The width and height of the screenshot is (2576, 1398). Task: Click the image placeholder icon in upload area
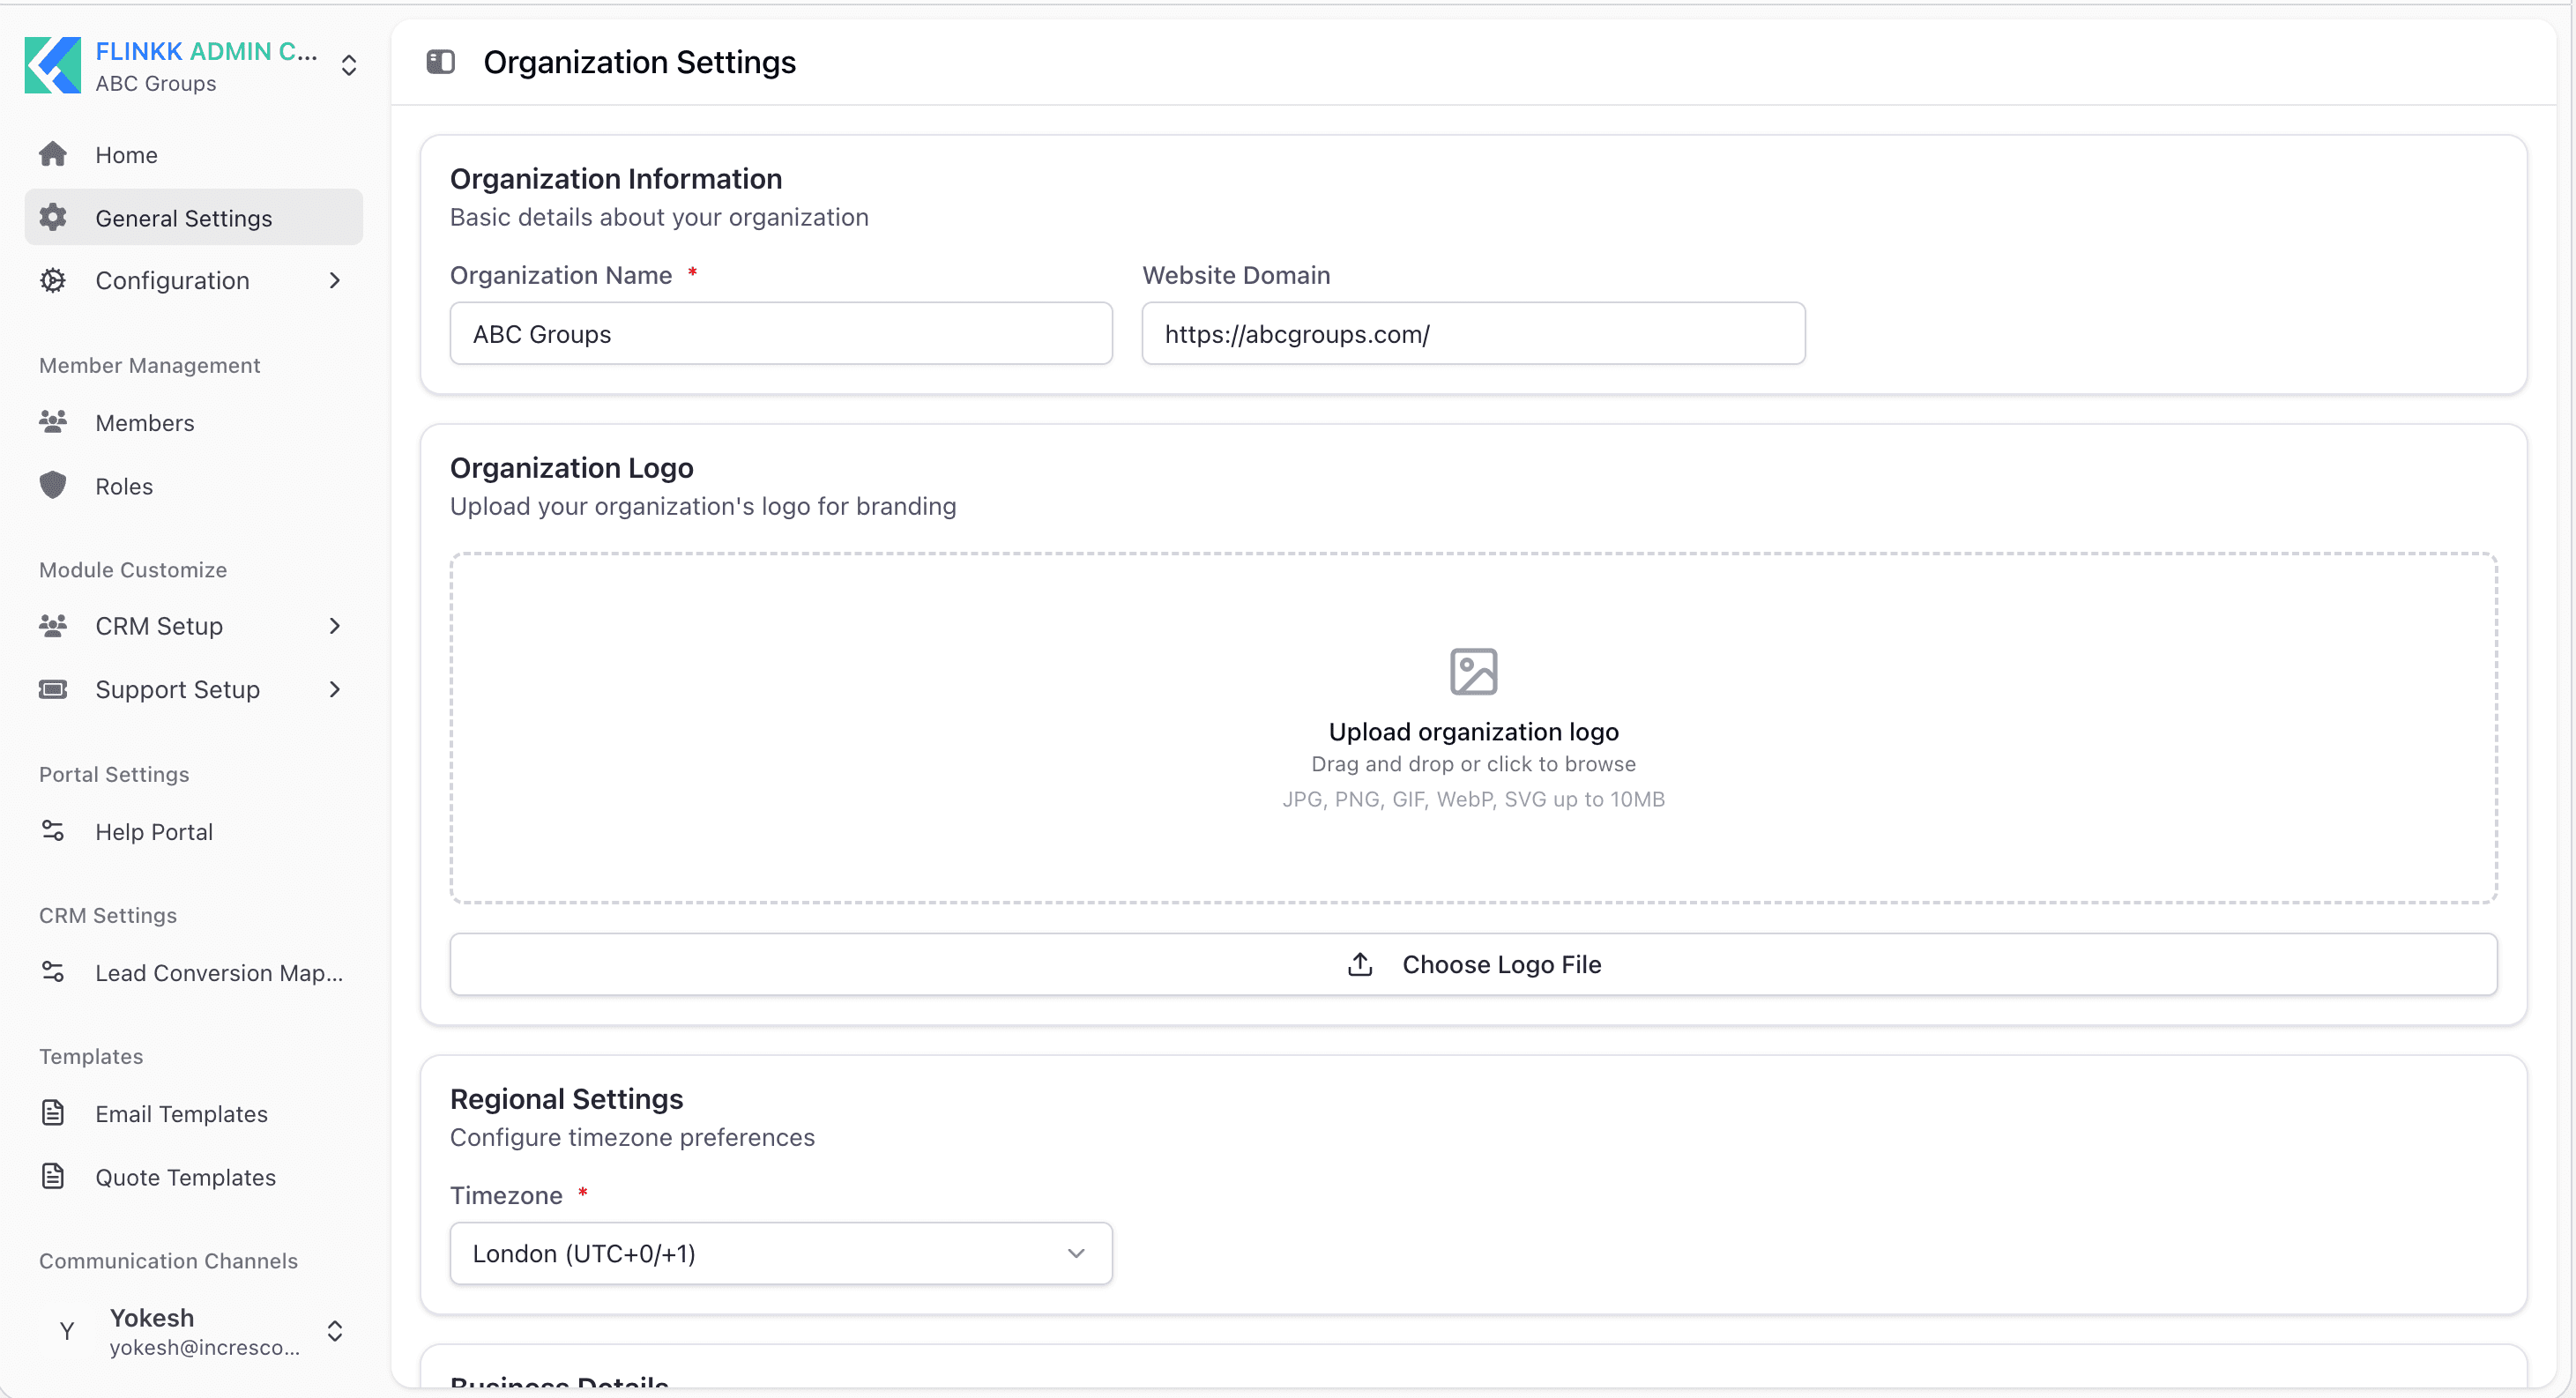click(x=1473, y=671)
